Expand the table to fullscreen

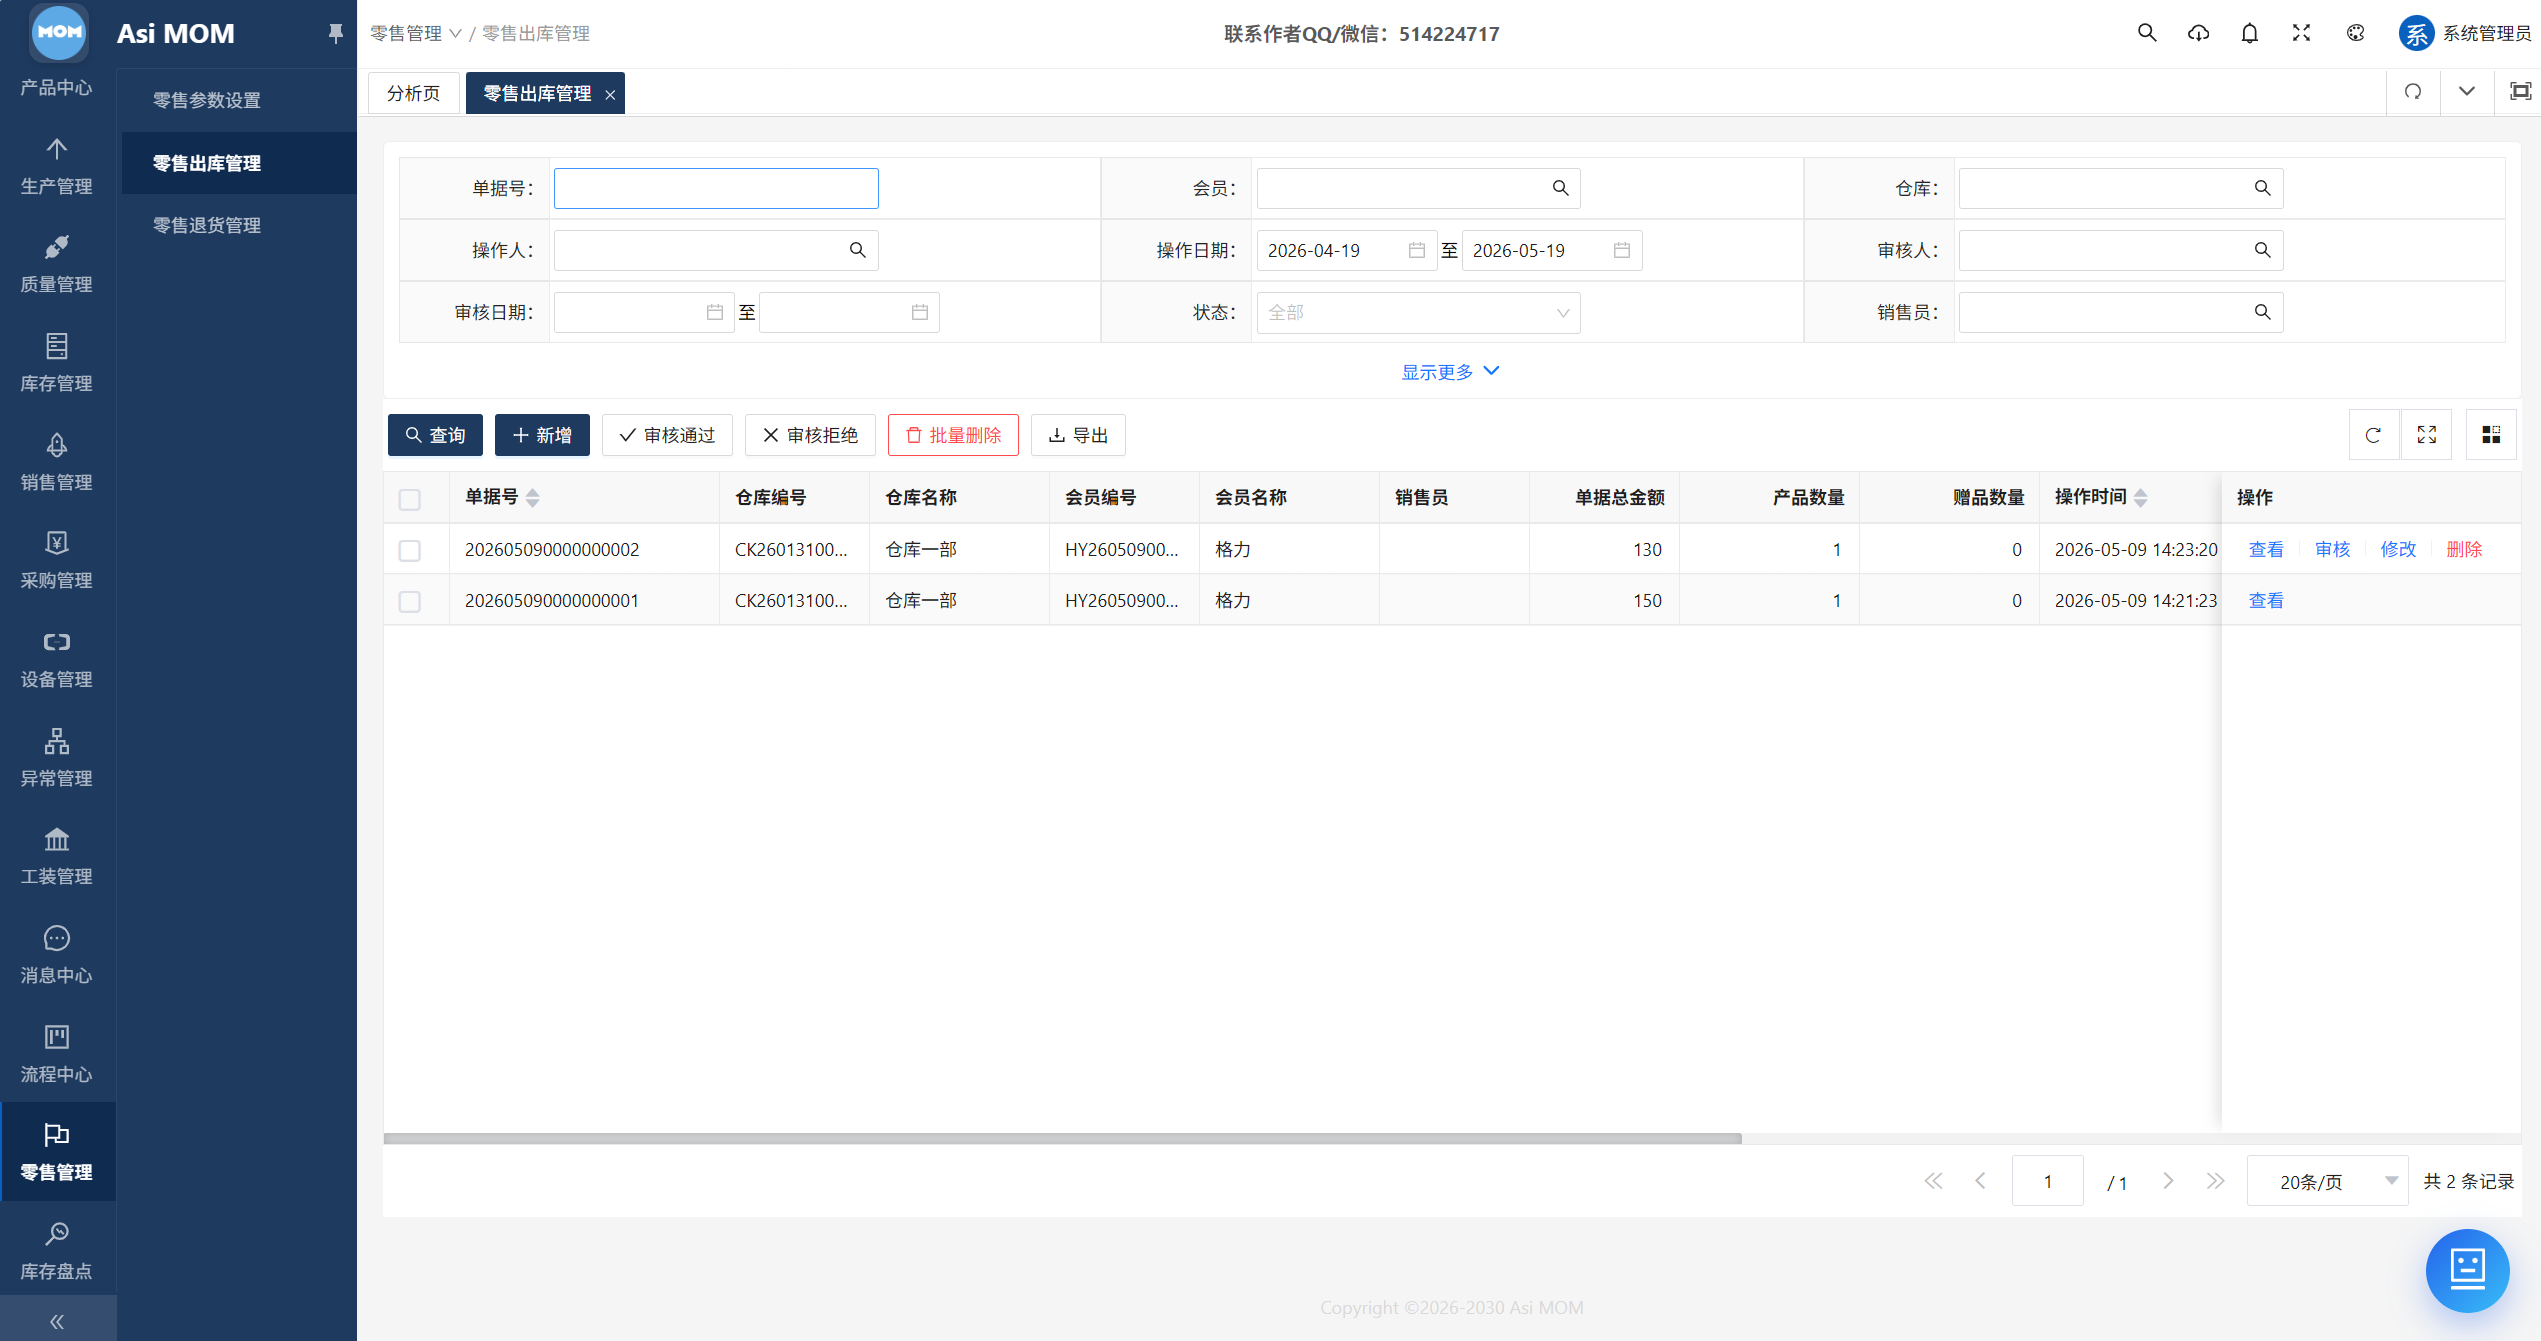pos(2427,435)
